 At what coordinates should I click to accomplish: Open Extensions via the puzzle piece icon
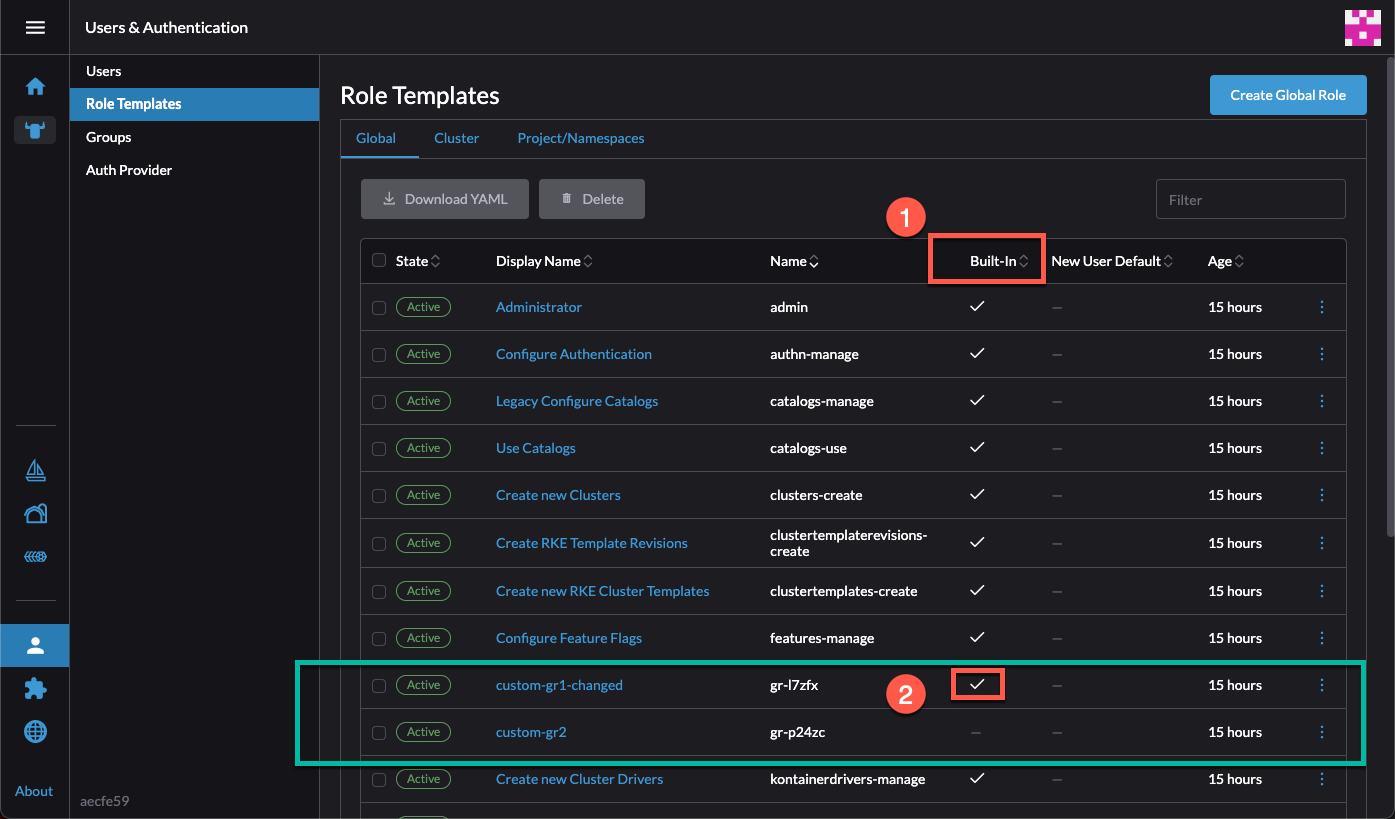tap(35, 688)
